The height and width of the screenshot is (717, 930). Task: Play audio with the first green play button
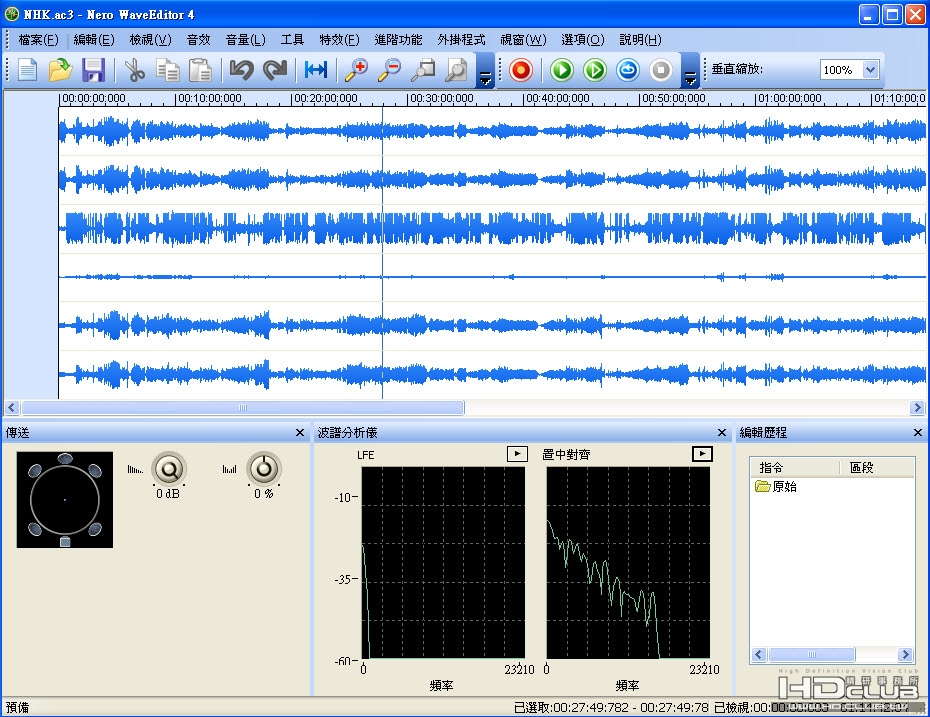562,70
